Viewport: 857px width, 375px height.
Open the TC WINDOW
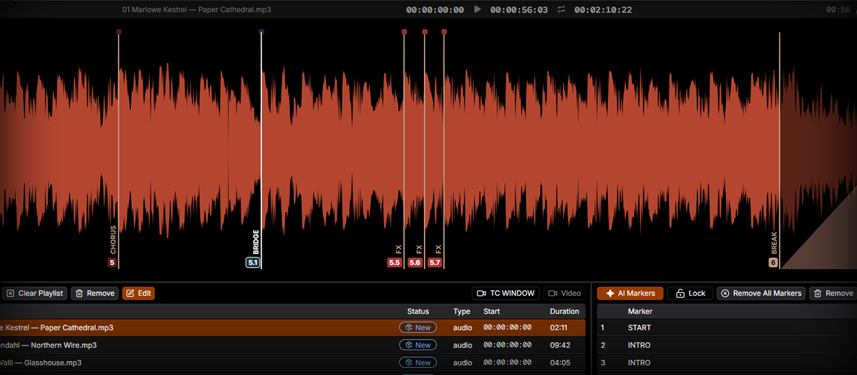click(506, 294)
